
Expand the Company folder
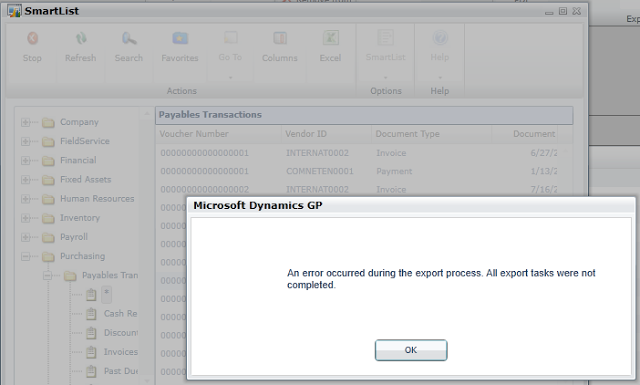(25, 122)
